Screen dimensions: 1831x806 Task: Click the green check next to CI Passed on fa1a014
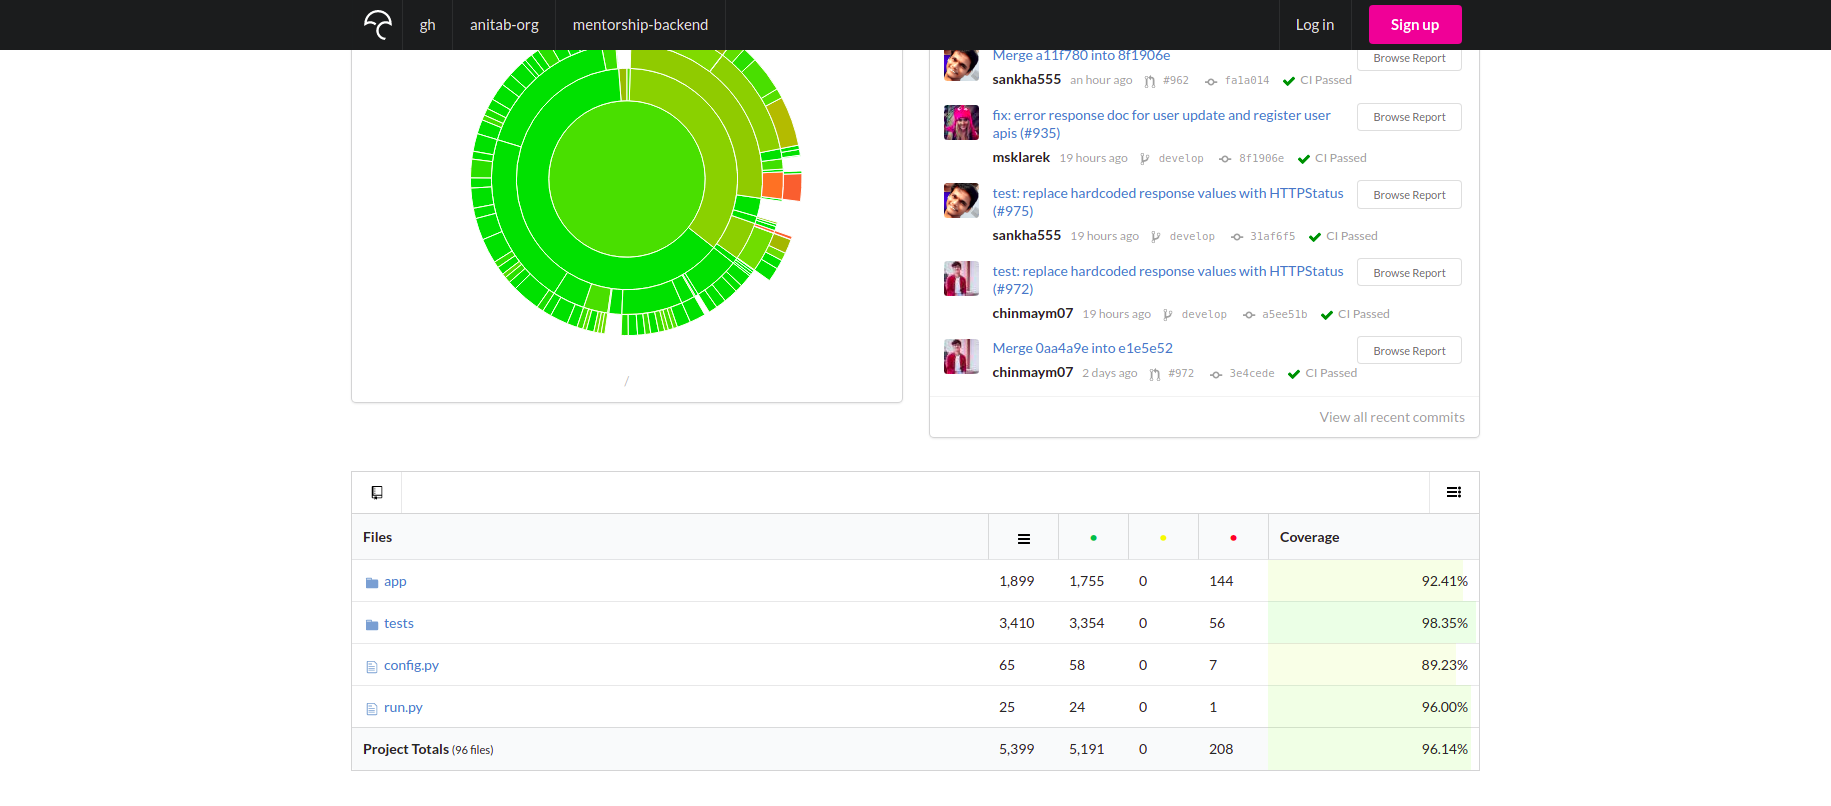tap(1289, 81)
